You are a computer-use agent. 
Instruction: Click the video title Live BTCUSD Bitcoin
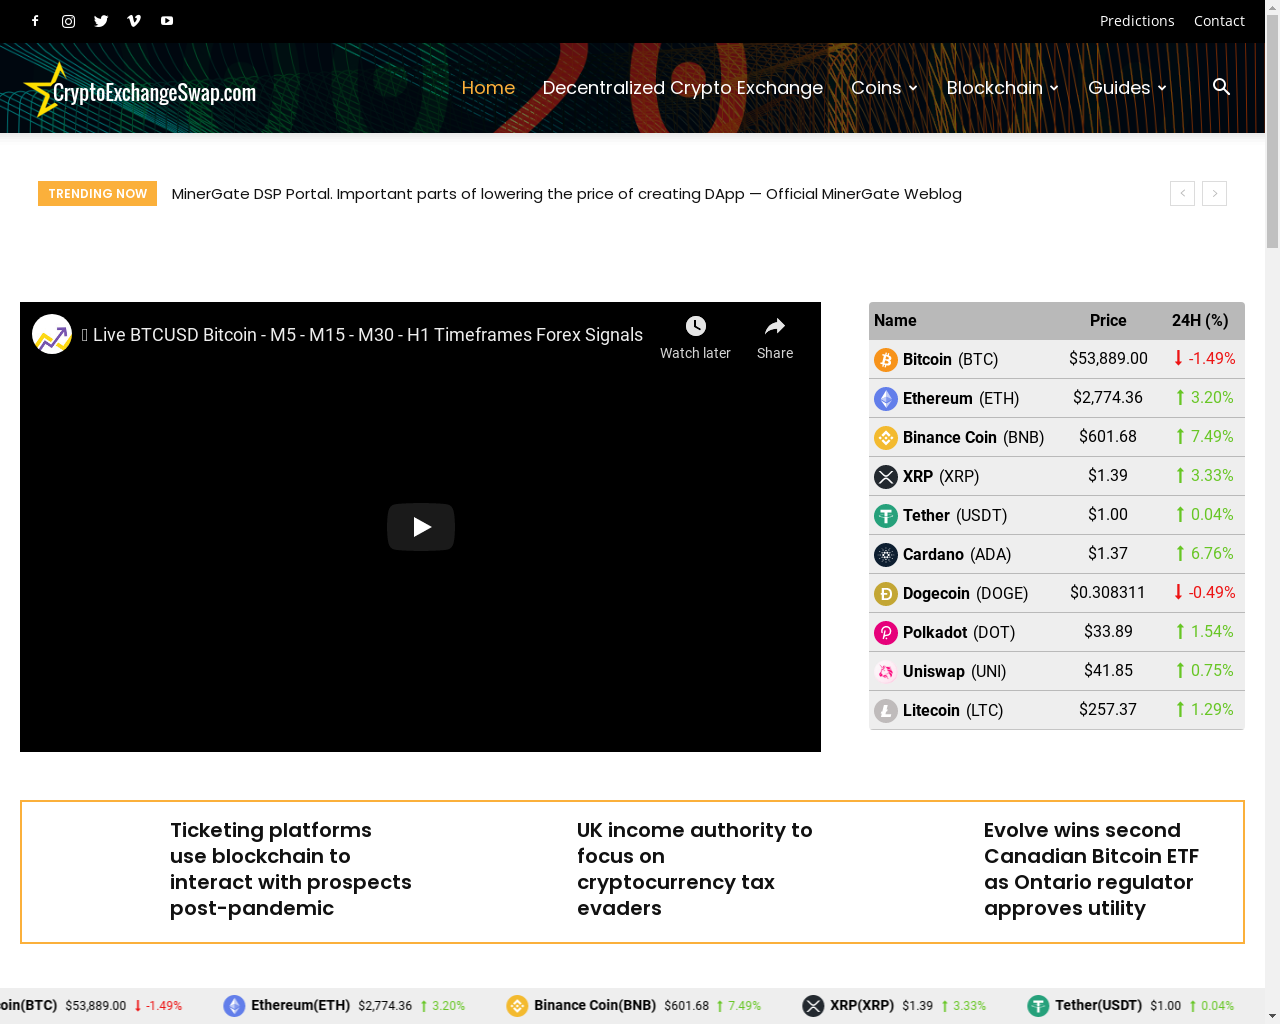[x=362, y=335]
